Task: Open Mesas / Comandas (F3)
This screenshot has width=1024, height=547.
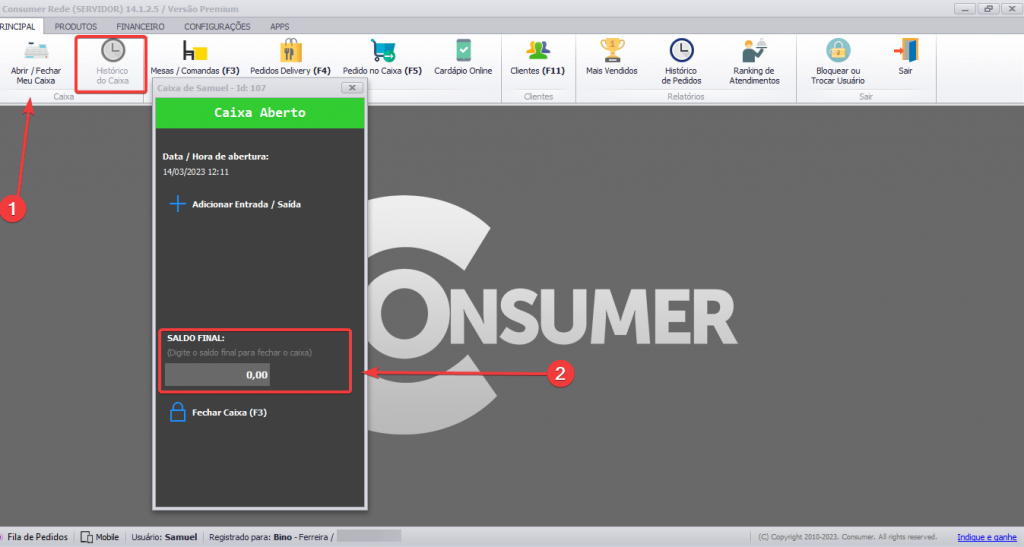Action: tap(194, 58)
